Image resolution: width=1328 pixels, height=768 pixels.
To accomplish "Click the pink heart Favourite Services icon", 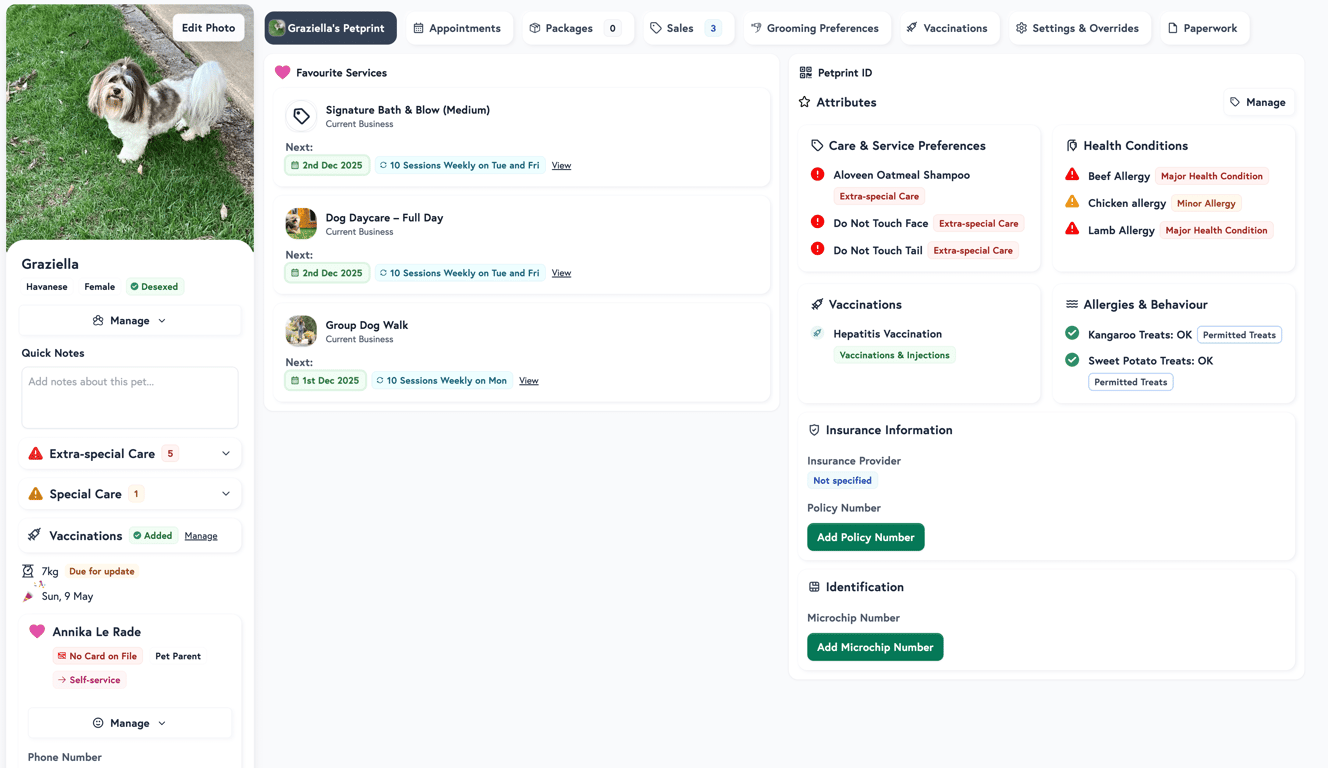I will [x=282, y=72].
